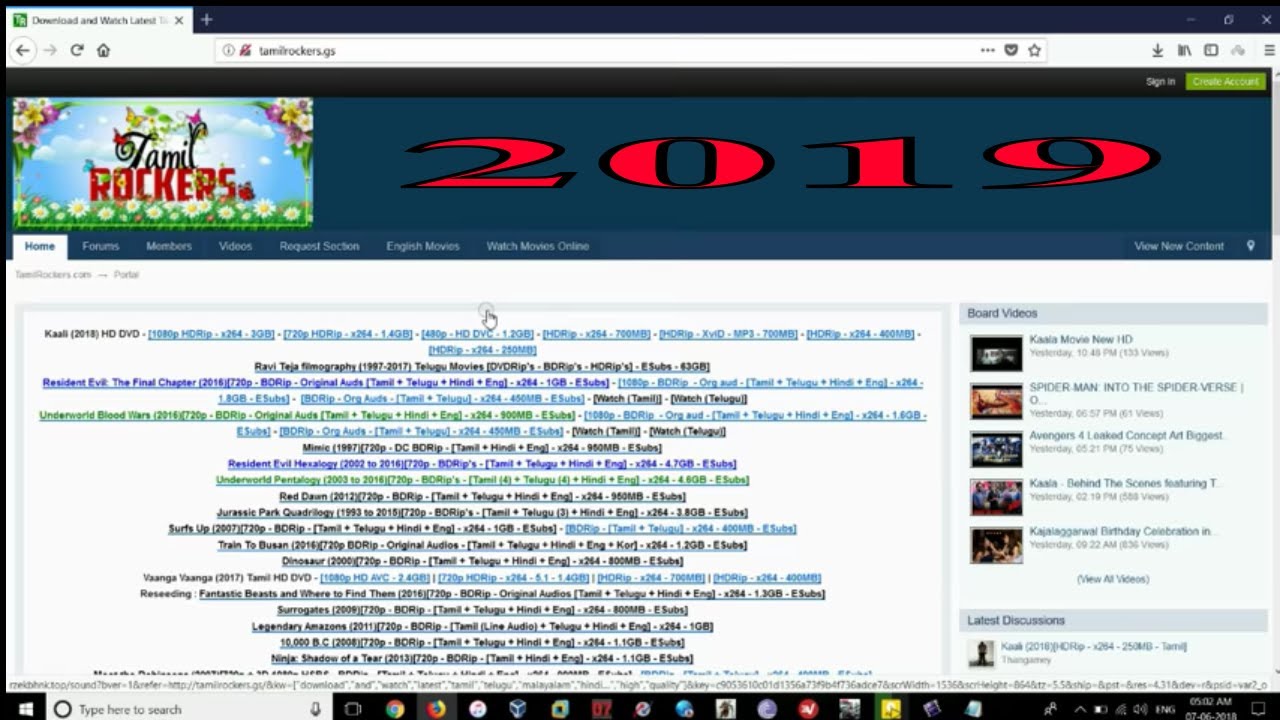Click the TamilRockers logo banner
Viewport: 1280px width, 720px height.
pos(163,164)
